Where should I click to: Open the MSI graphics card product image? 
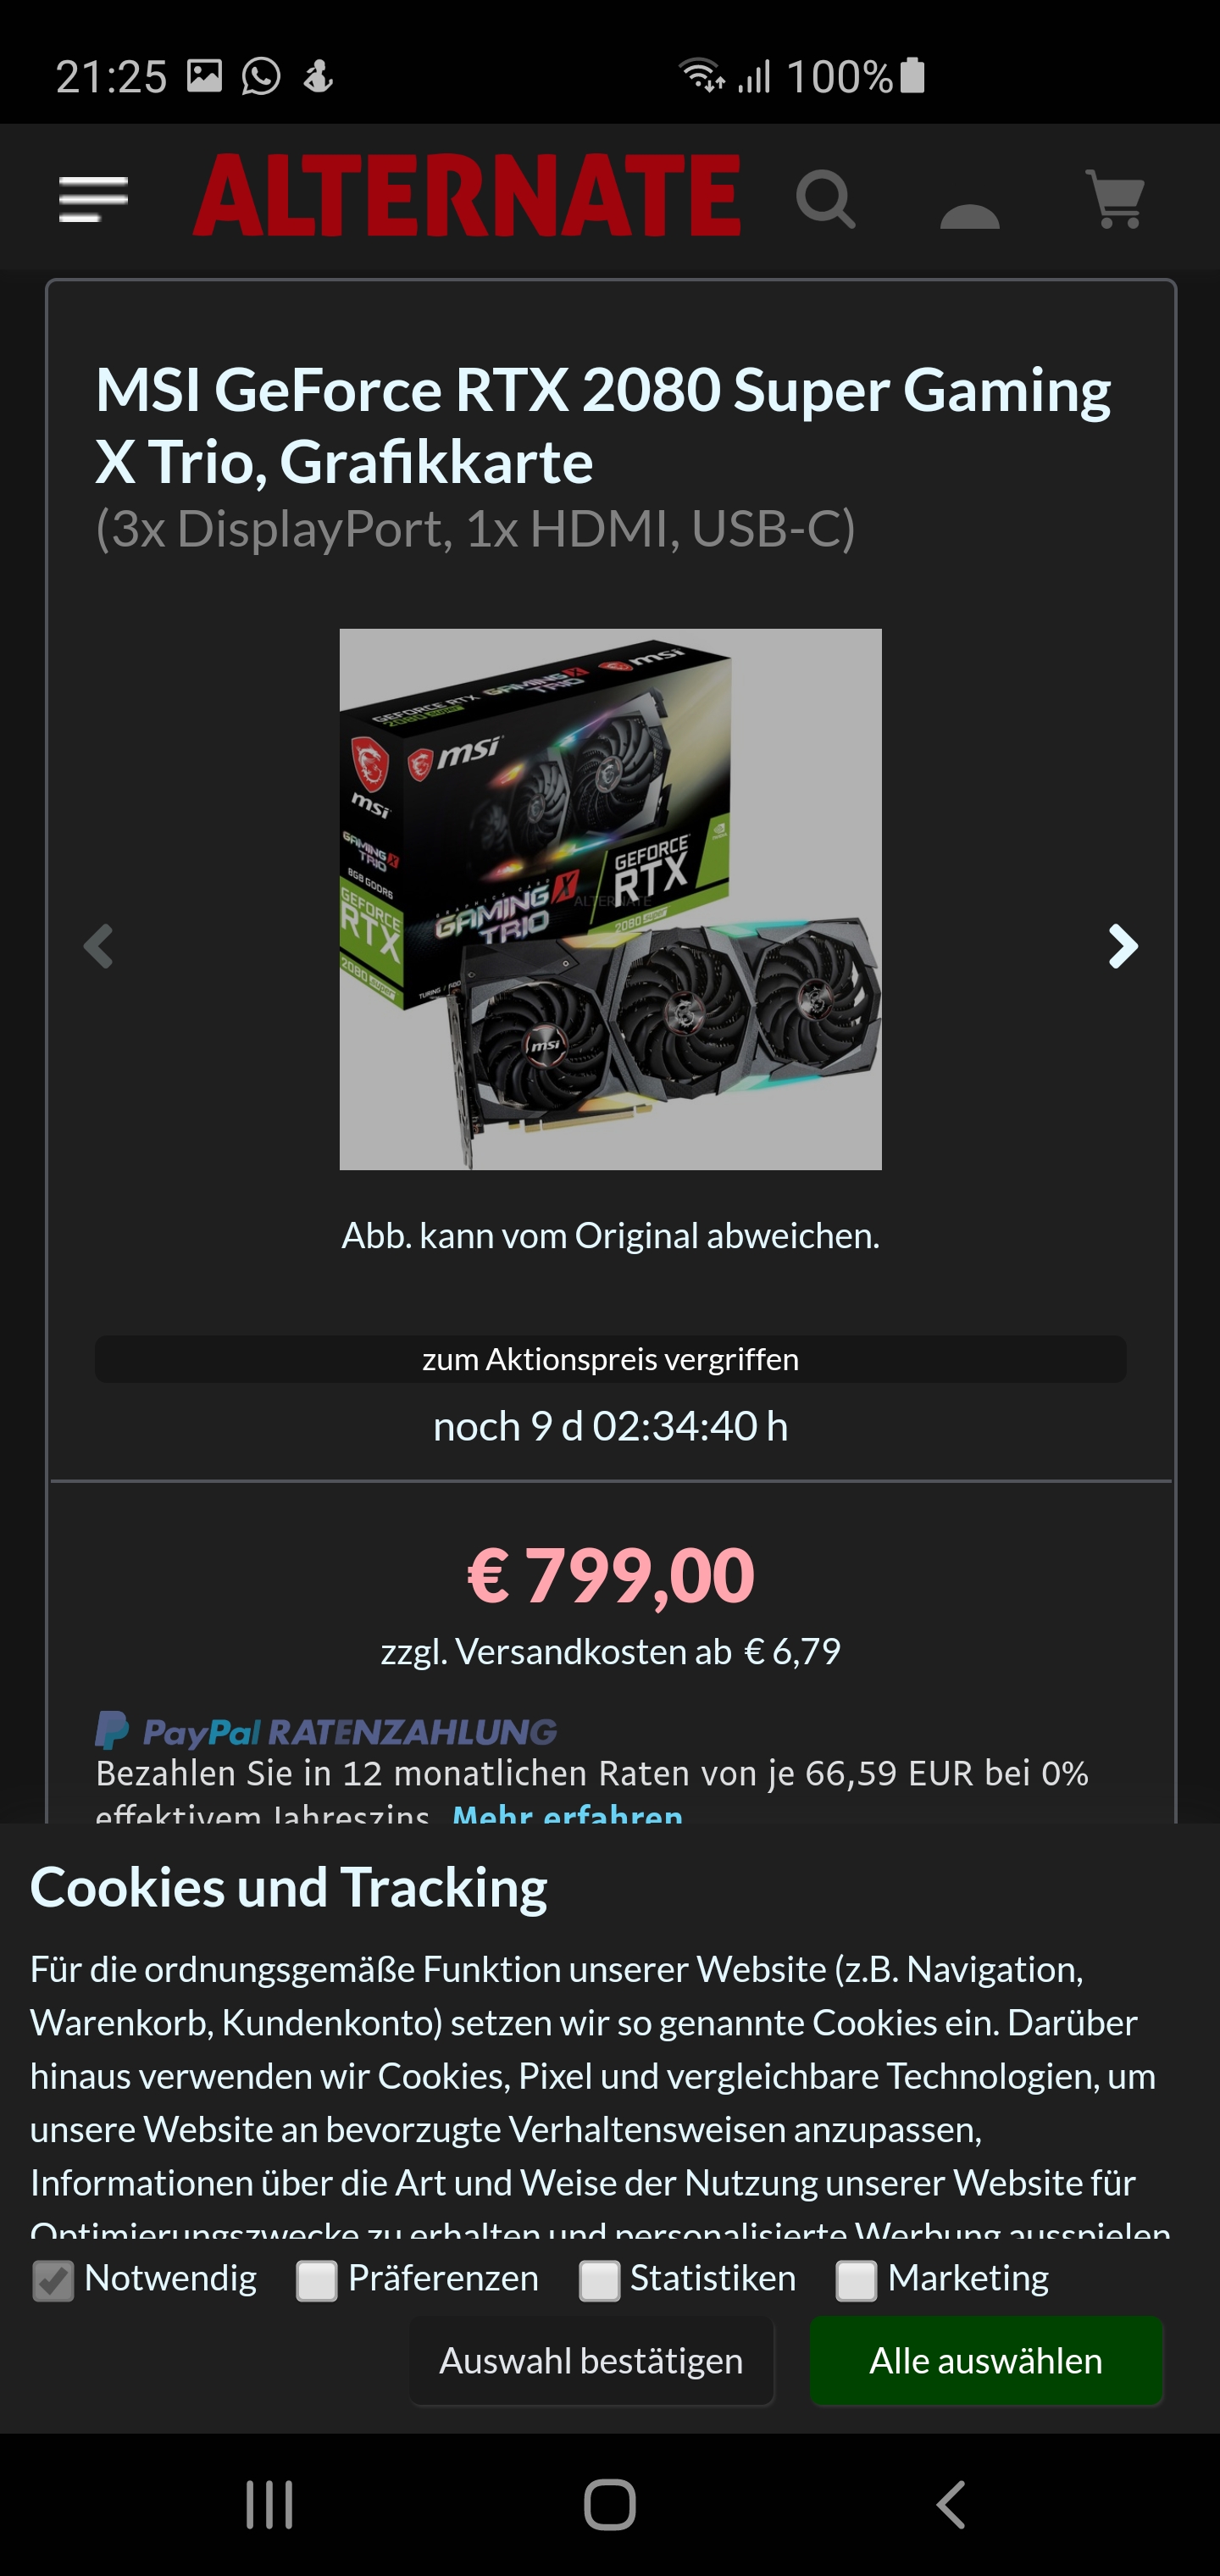click(x=610, y=899)
